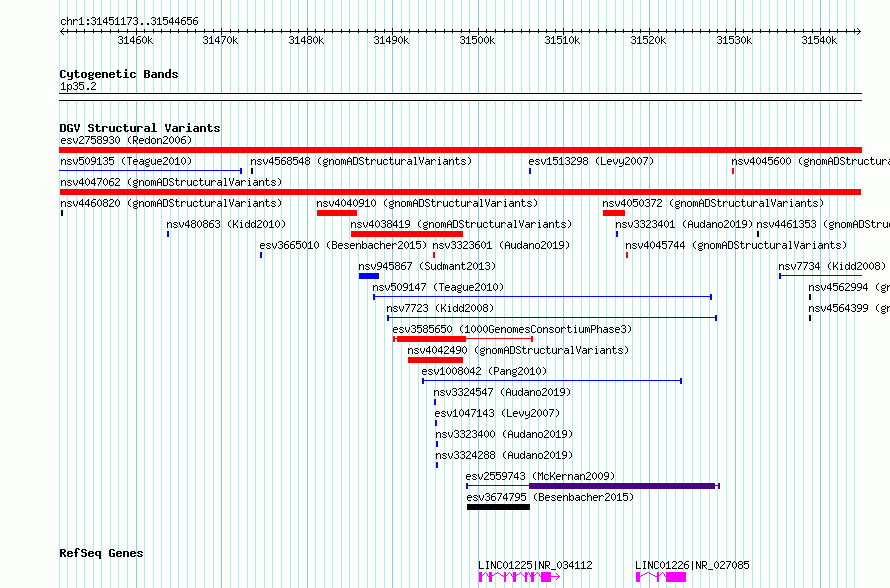The image size is (890, 588).
Task: Select esv1513298 (Levy2007) variant label
Action: pyautogui.click(x=591, y=161)
